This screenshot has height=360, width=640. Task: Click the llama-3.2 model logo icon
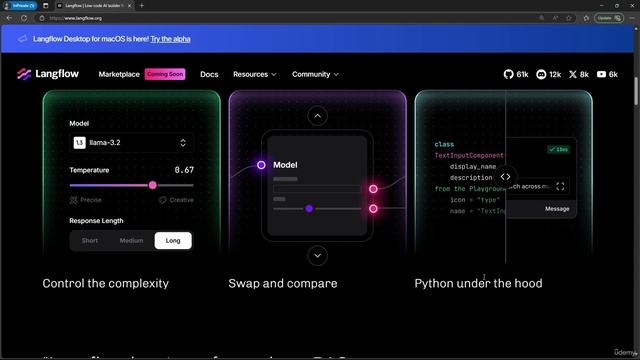point(79,142)
